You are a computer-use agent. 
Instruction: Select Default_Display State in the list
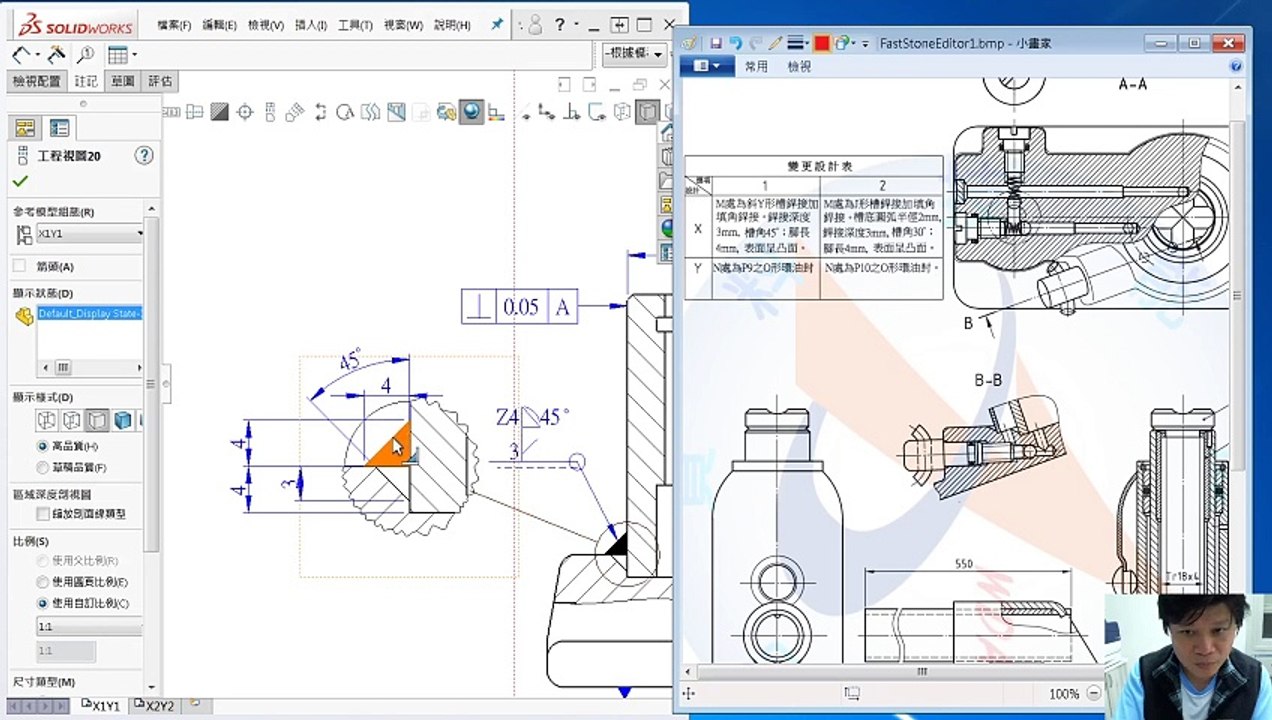coord(90,313)
